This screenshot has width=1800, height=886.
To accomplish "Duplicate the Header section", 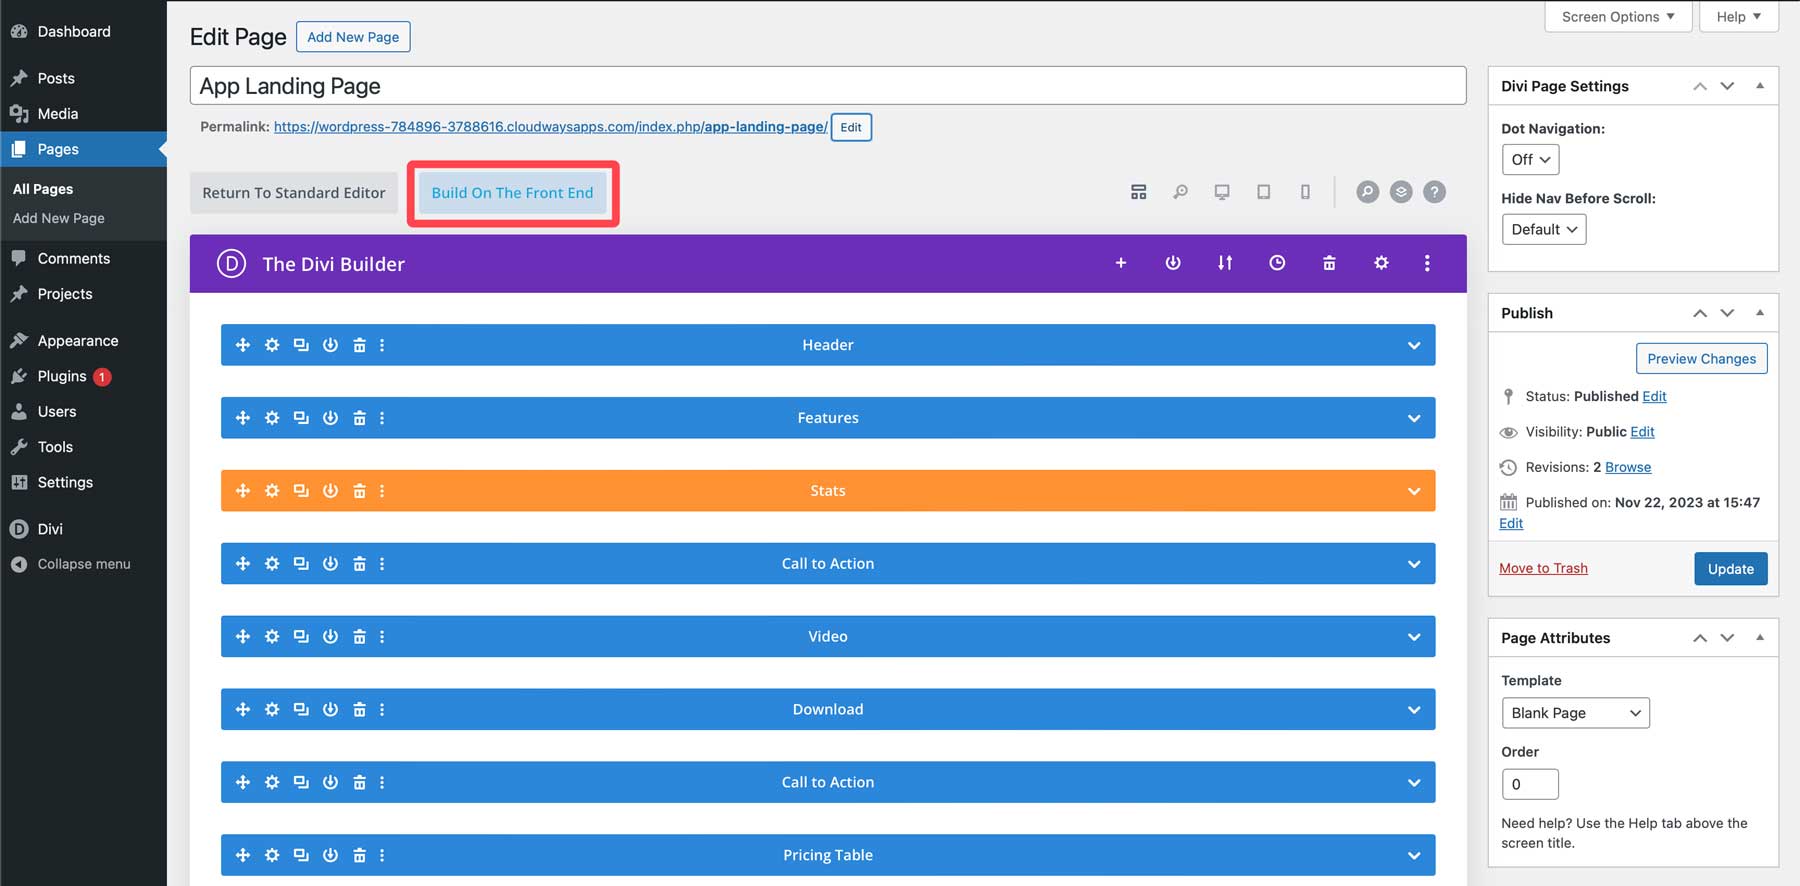I will (x=301, y=345).
